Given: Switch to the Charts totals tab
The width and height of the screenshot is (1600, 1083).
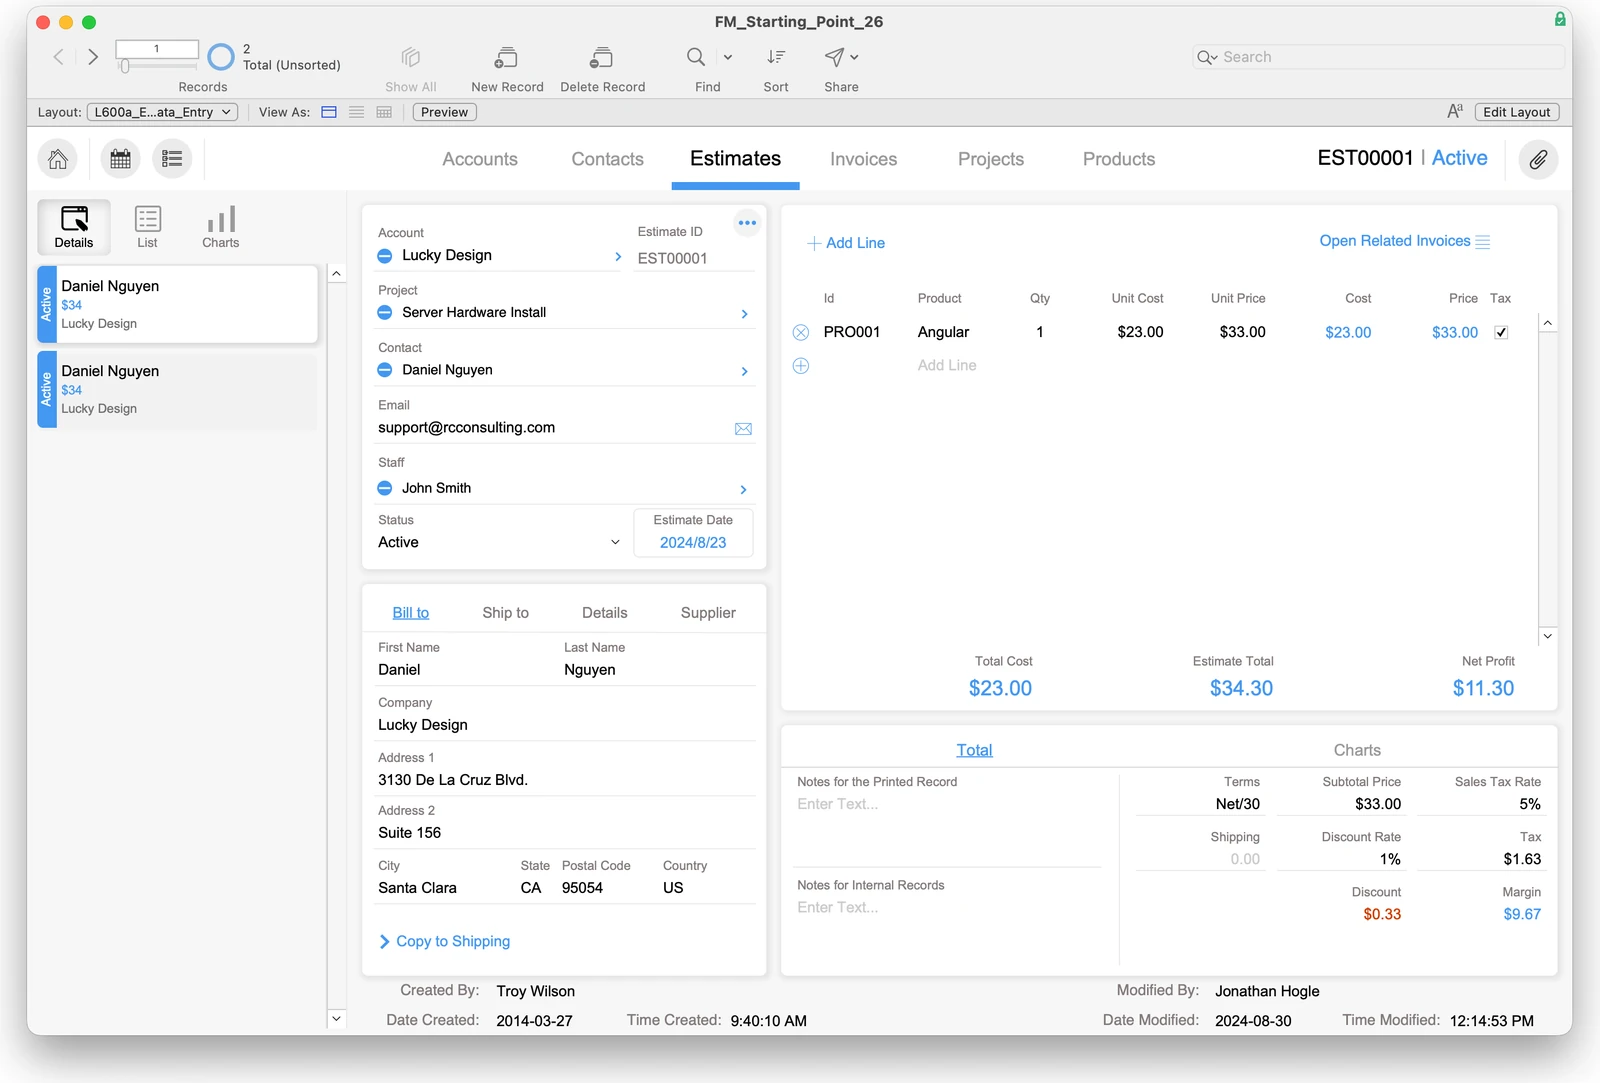Looking at the screenshot, I should pos(1357,750).
